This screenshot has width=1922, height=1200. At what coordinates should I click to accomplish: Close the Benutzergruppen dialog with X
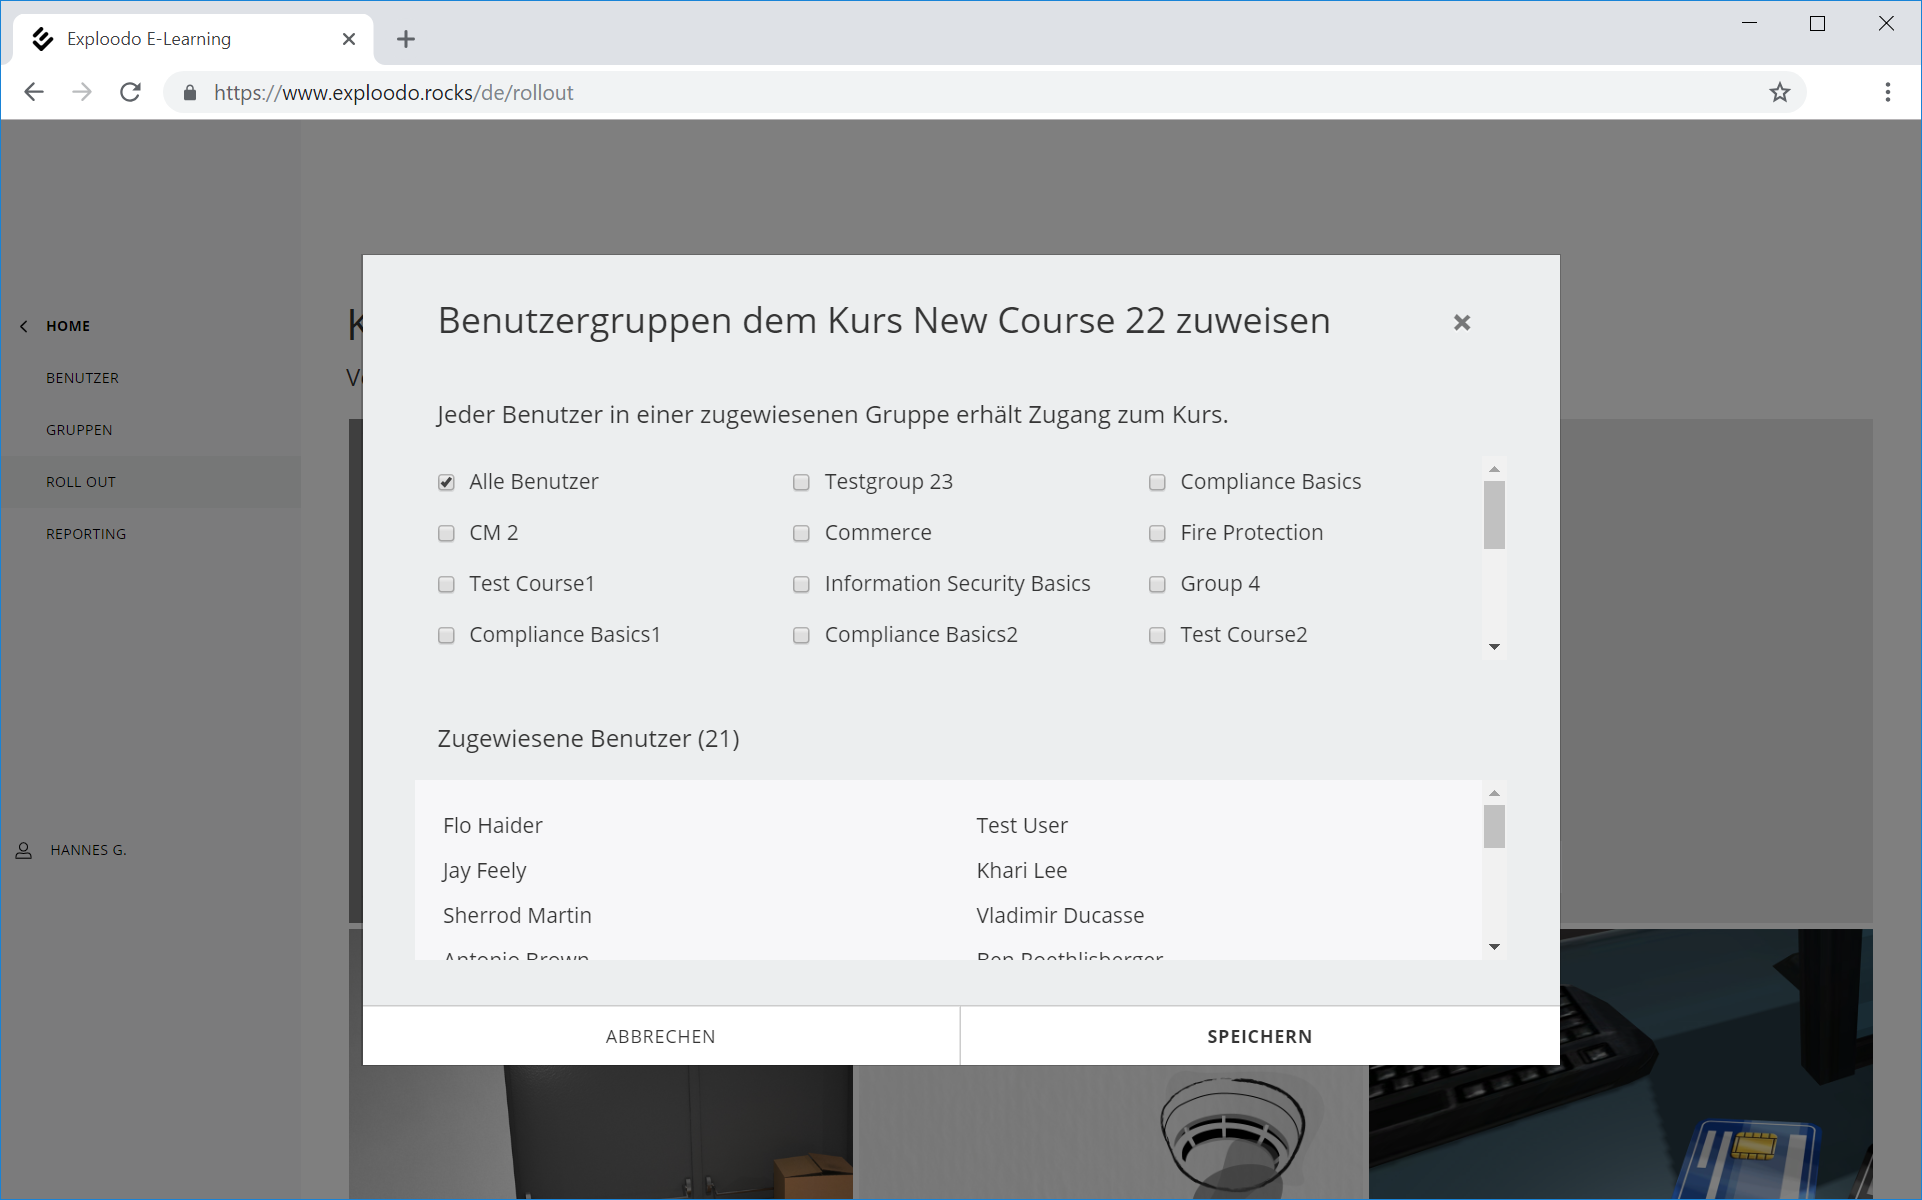[x=1461, y=322]
